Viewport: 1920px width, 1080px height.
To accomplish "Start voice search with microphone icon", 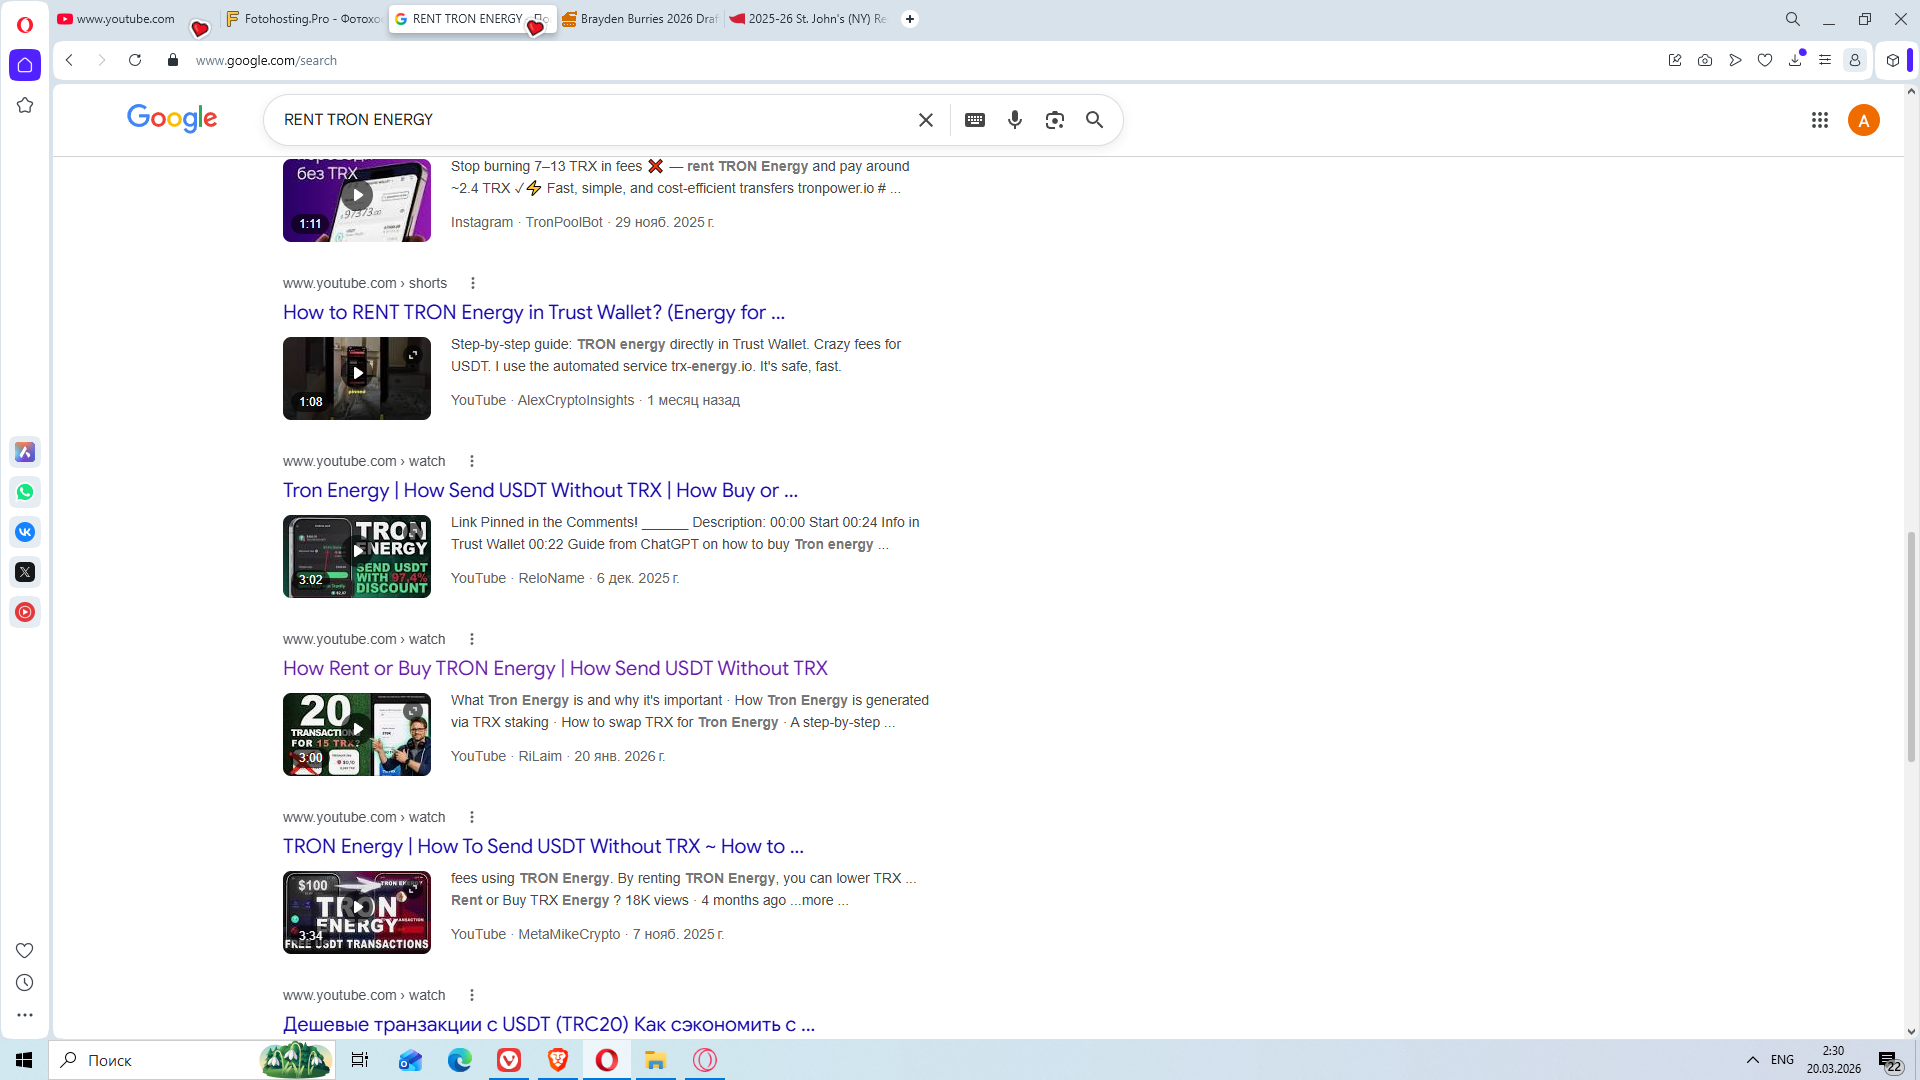I will 1015,120.
